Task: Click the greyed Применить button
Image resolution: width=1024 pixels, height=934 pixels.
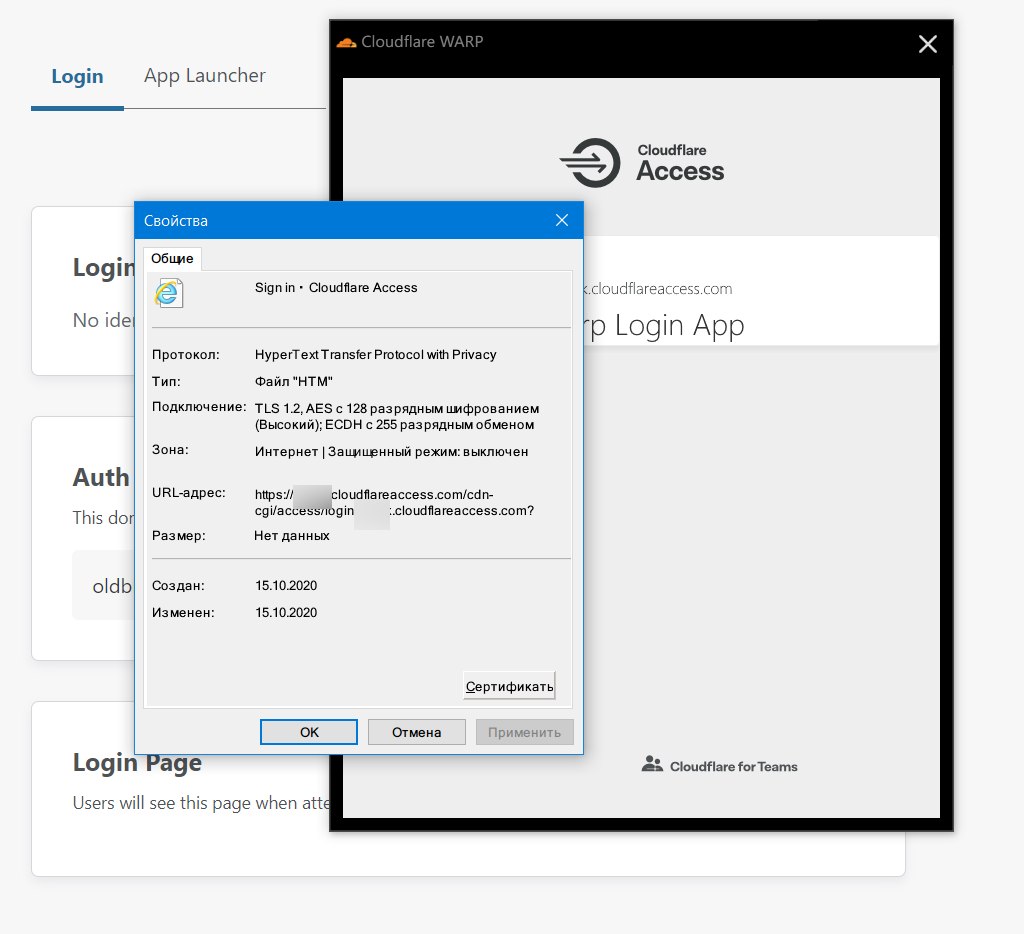Action: [x=524, y=732]
